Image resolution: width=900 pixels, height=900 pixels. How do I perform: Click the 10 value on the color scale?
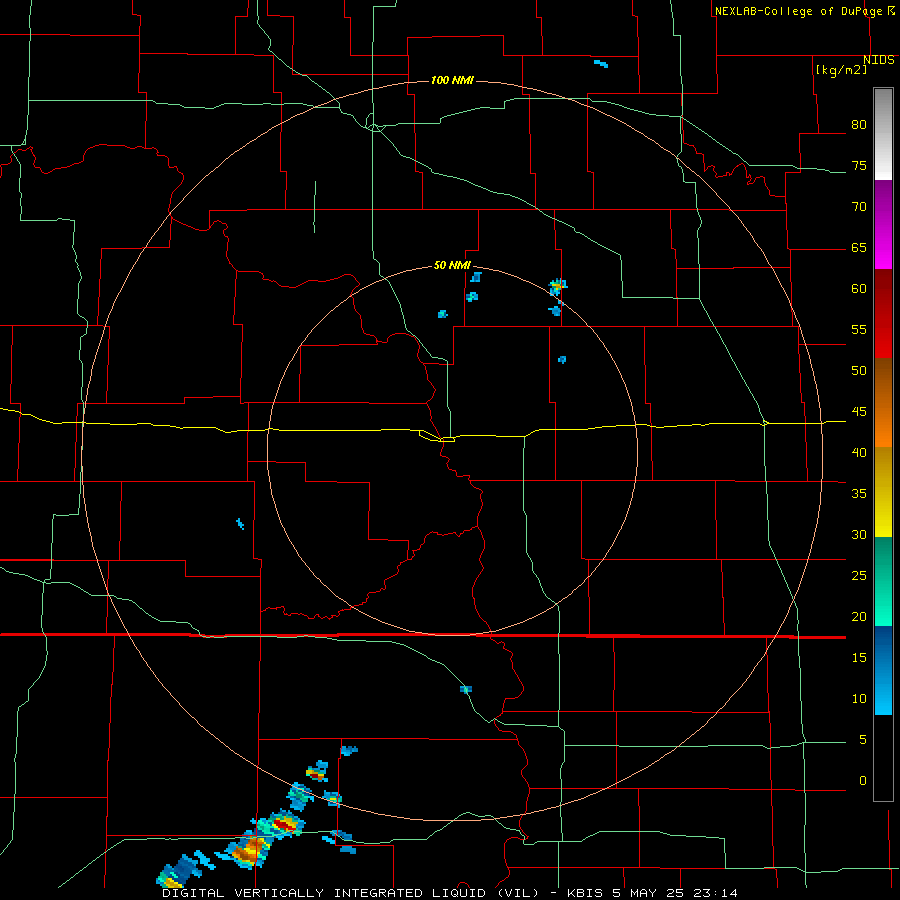coord(859,699)
